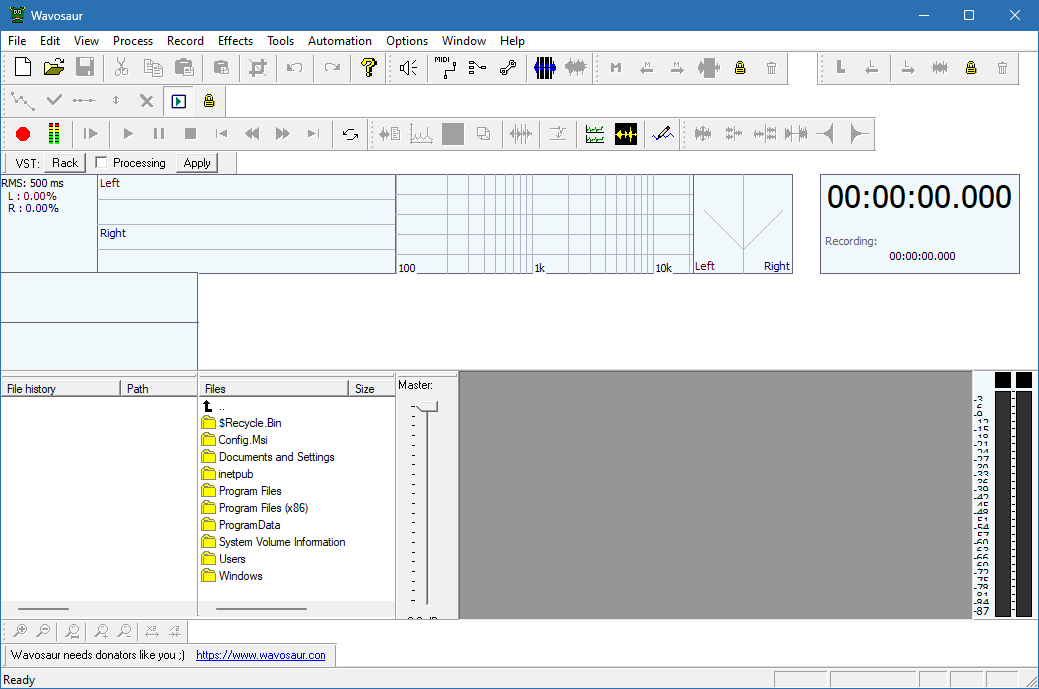Open the Tools menu
Screen dimensions: 1039x689
(x=280, y=40)
